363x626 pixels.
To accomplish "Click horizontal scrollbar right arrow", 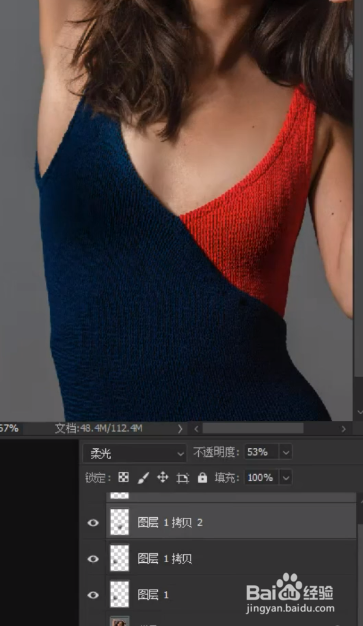I will pyautogui.click(x=343, y=429).
